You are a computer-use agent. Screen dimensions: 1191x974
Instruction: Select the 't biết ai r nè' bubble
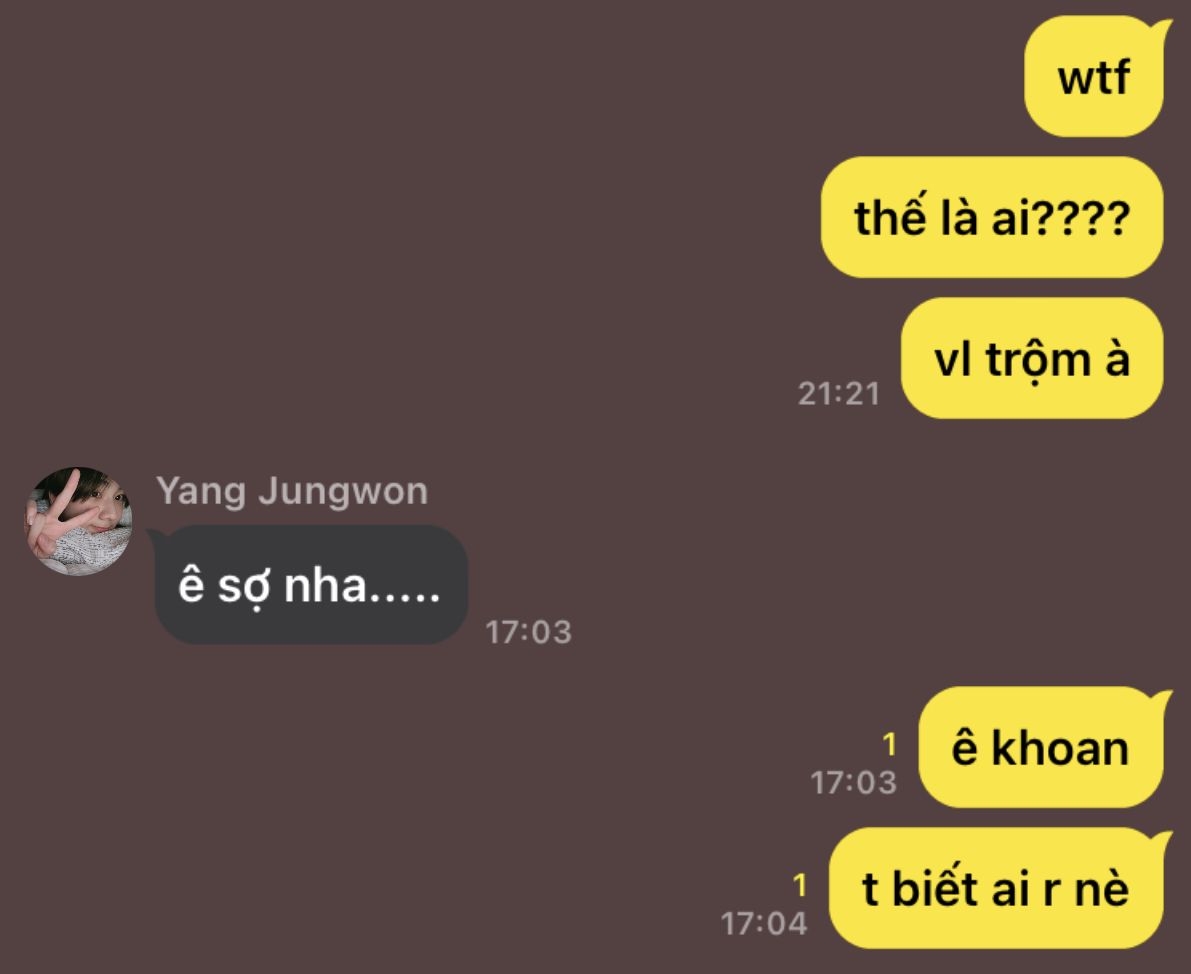pos(996,888)
